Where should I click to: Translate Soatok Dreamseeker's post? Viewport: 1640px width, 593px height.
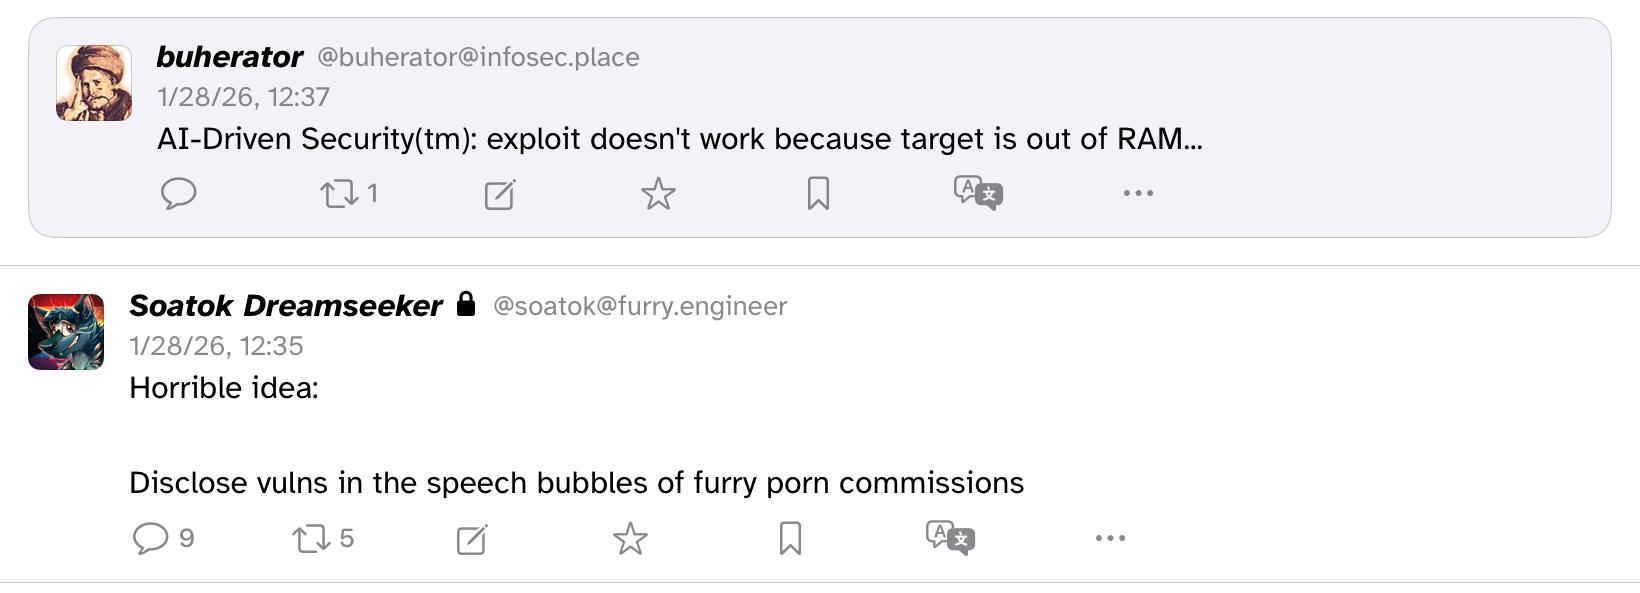coord(950,537)
